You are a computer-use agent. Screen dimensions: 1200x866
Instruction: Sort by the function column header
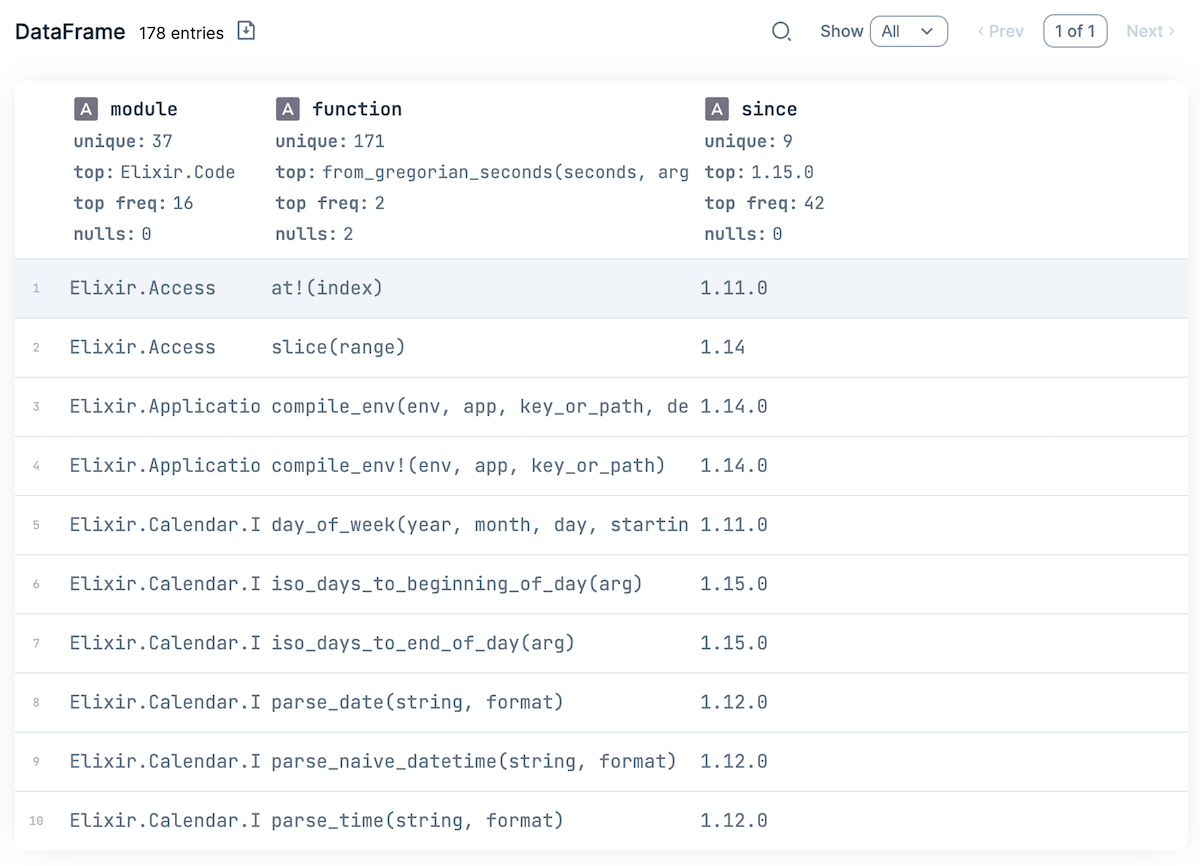click(357, 109)
